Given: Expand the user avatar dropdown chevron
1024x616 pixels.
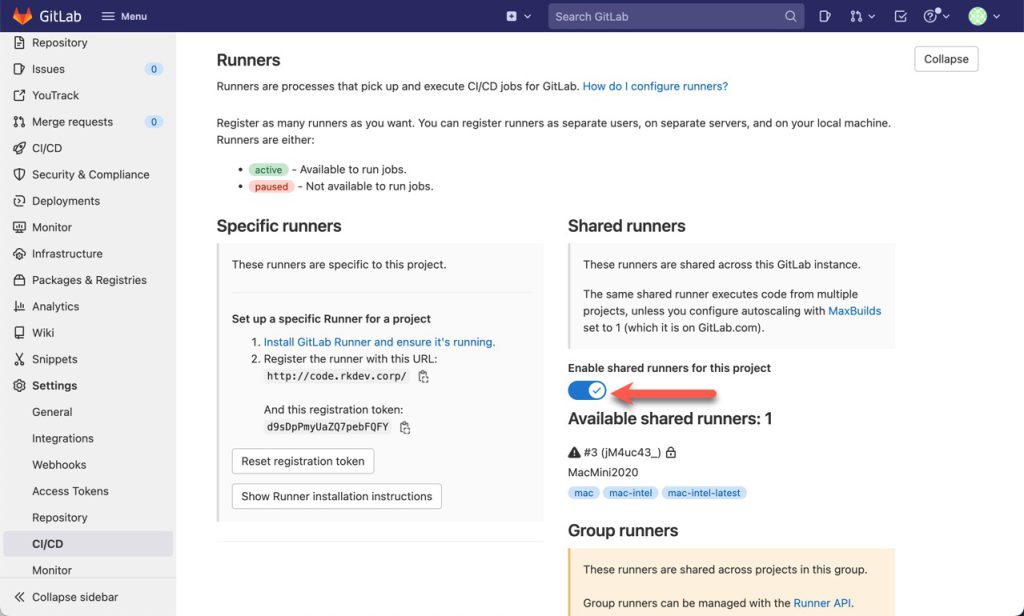Looking at the screenshot, I should [996, 16].
